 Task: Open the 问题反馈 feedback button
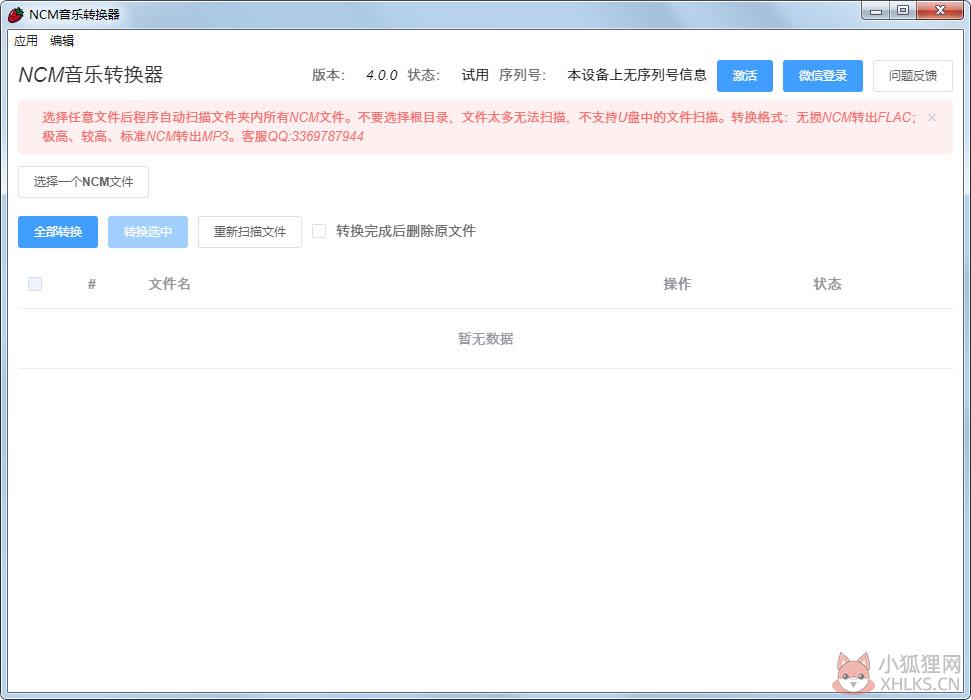pyautogui.click(x=912, y=76)
